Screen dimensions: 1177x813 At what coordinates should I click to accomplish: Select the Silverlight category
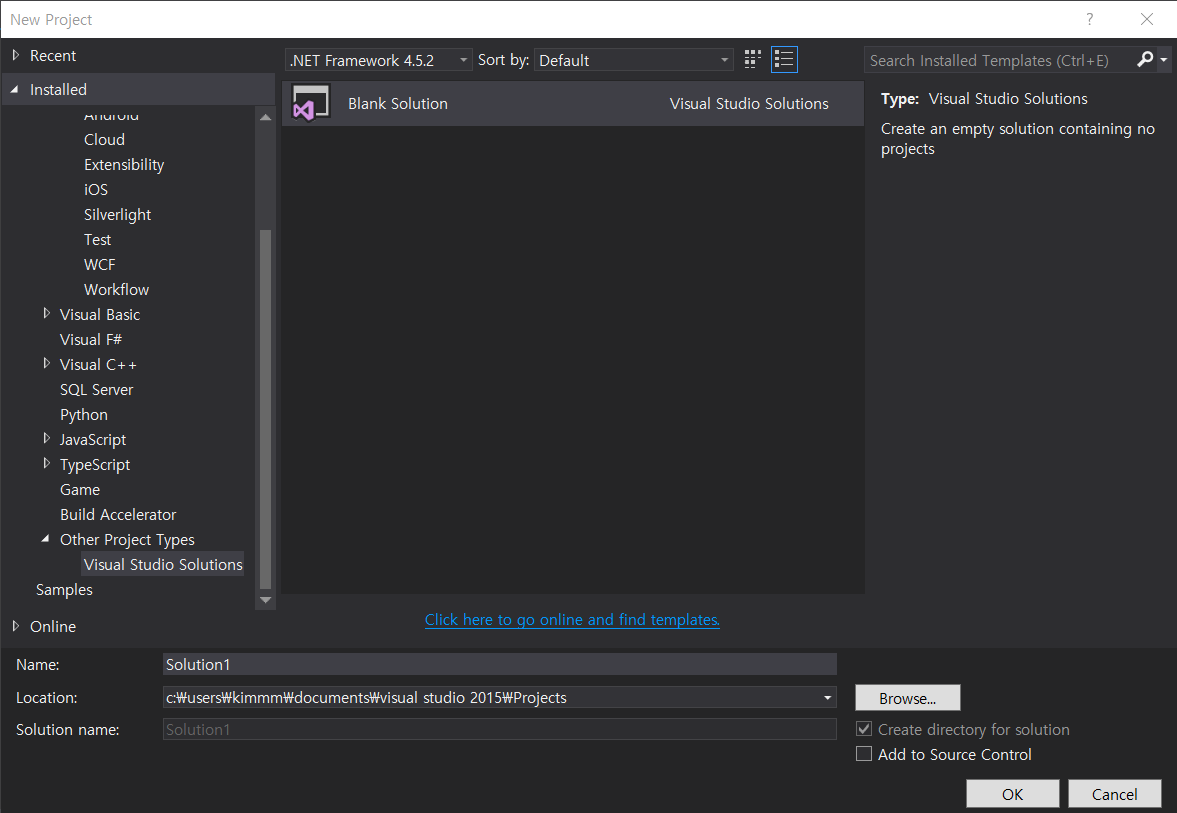[117, 215]
